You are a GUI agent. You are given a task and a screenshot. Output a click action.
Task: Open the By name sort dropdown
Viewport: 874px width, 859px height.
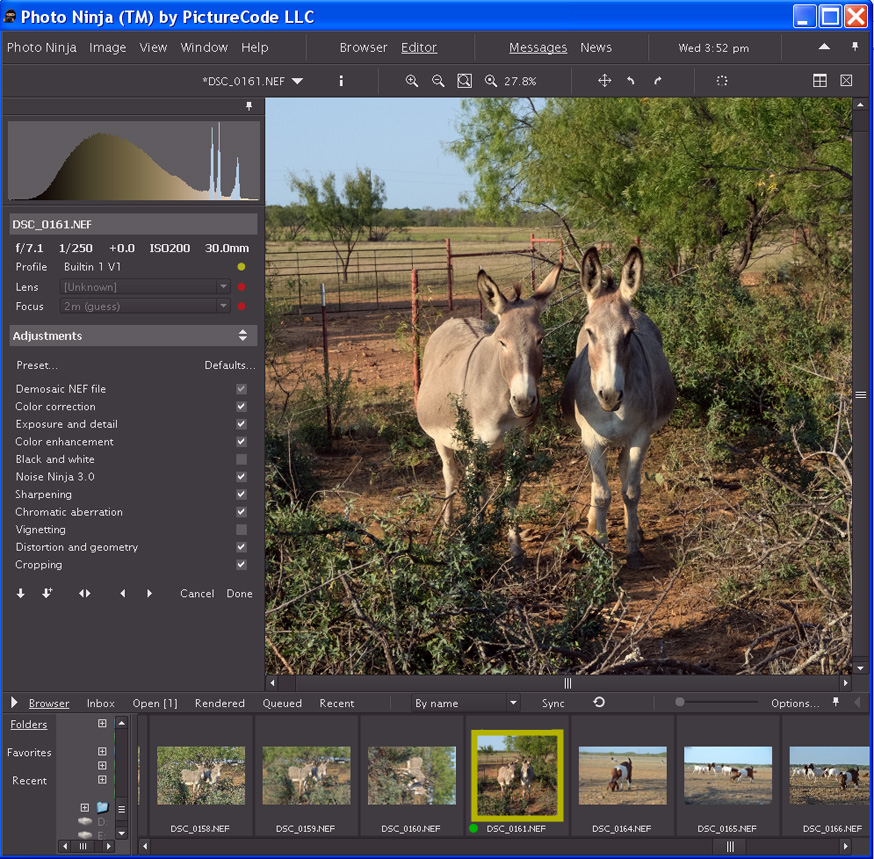click(x=465, y=703)
